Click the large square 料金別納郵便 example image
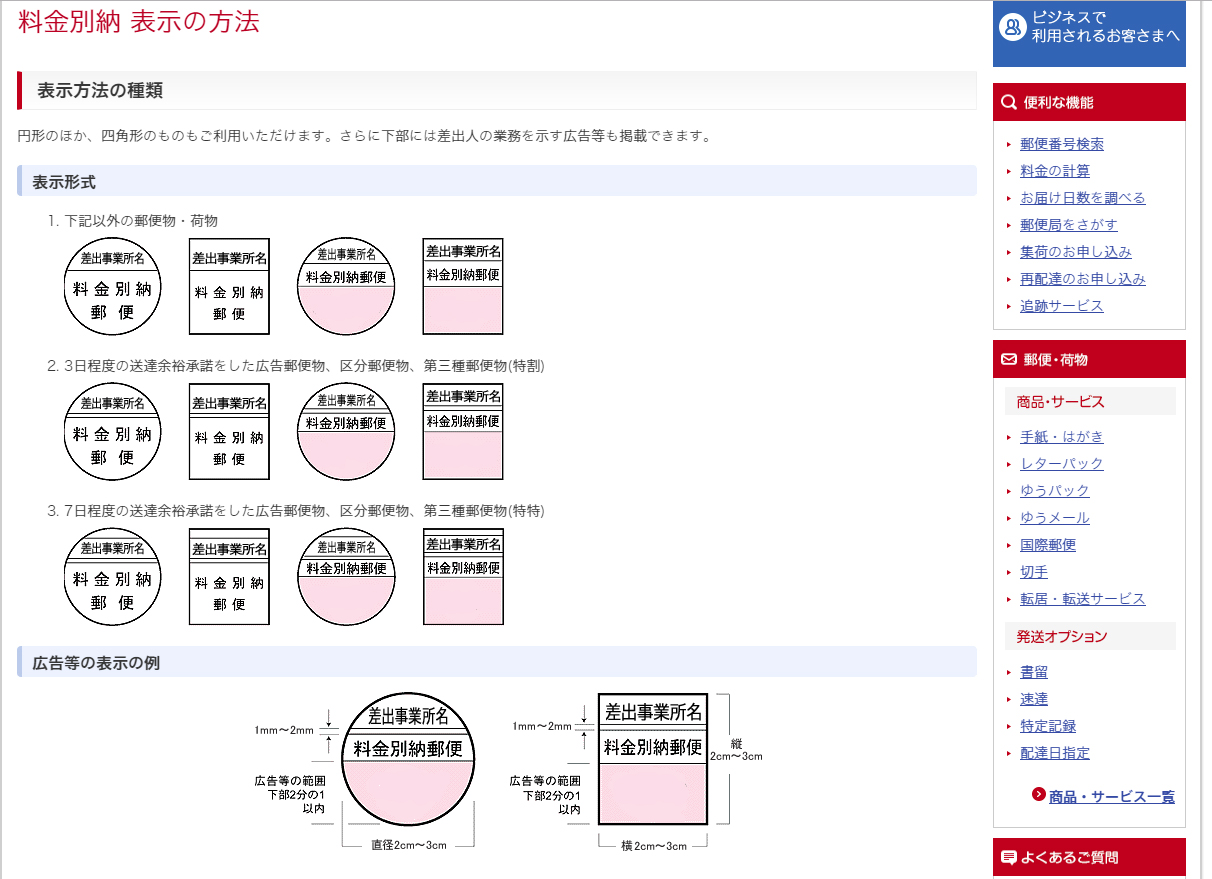The image size is (1212, 879). (x=653, y=759)
